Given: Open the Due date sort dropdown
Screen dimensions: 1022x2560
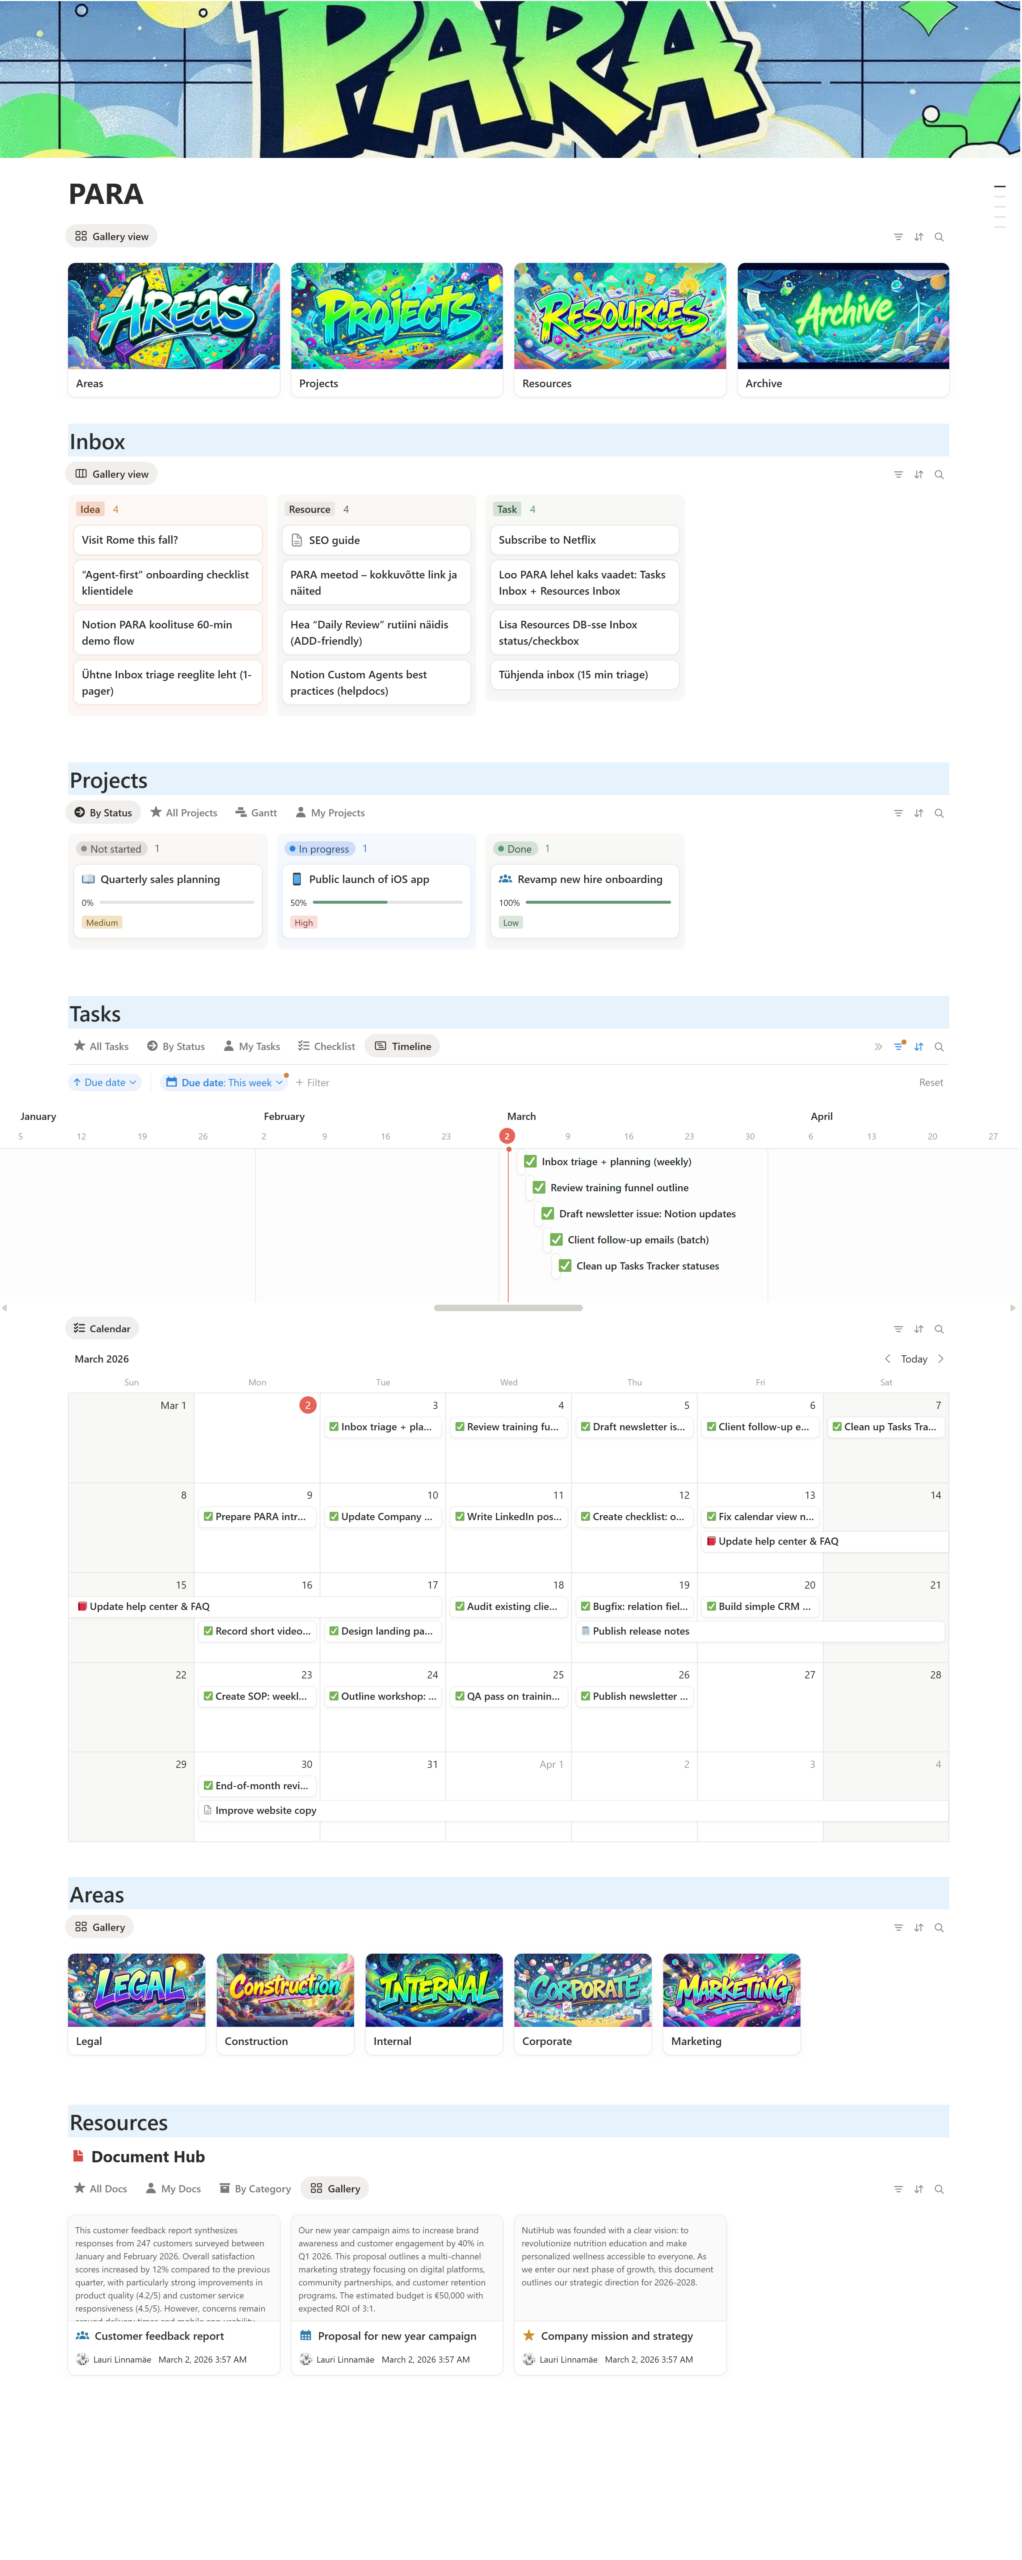Looking at the screenshot, I should pyautogui.click(x=104, y=1083).
